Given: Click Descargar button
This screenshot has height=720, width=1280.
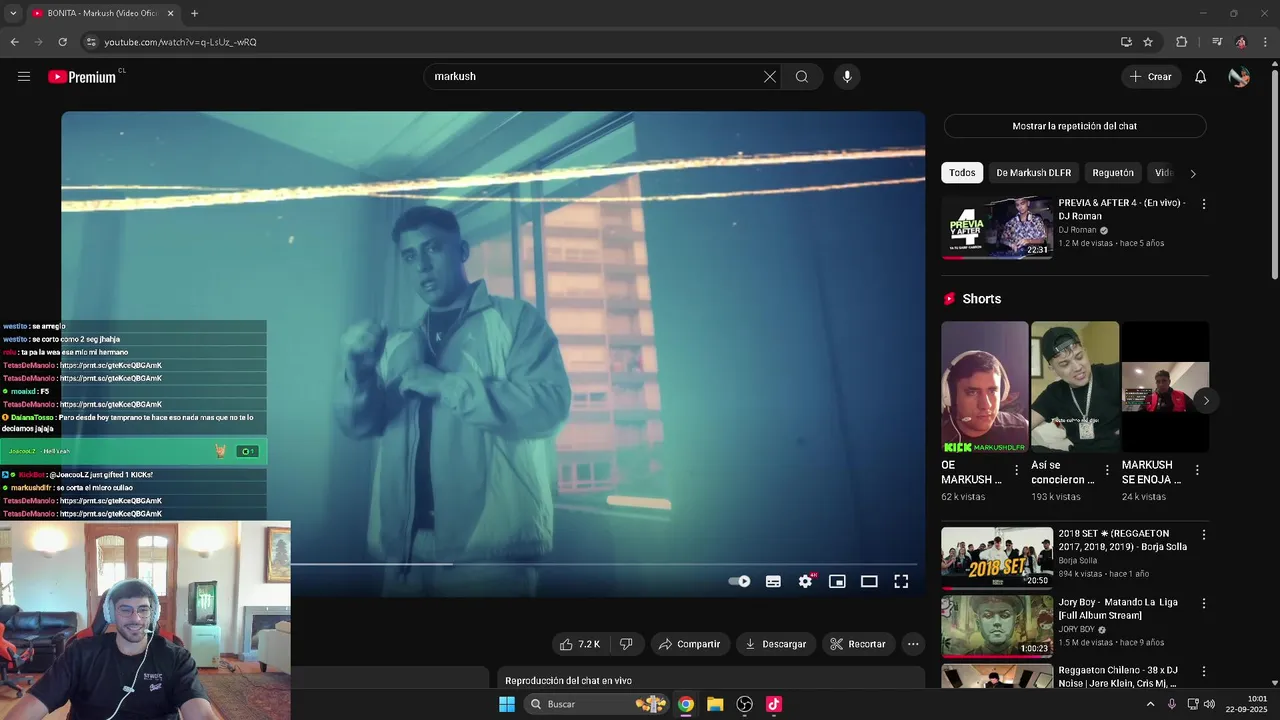Looking at the screenshot, I should (x=775, y=644).
